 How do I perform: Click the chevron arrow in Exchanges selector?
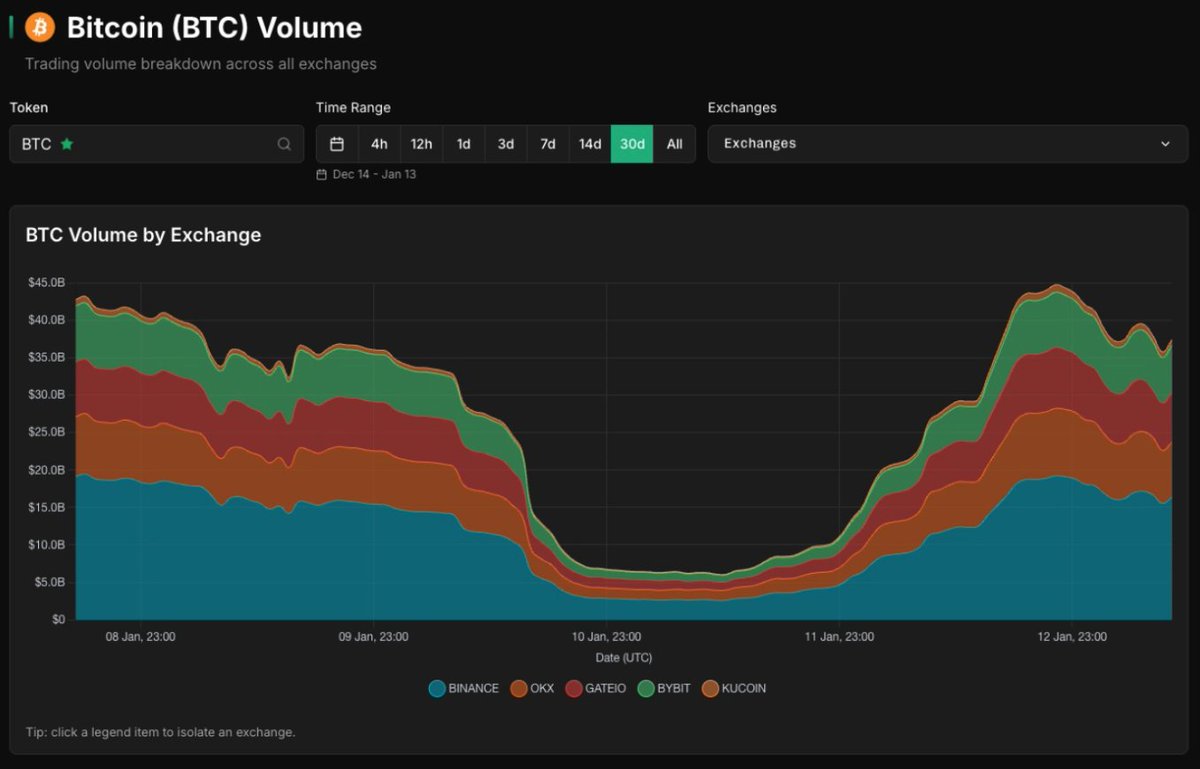[1165, 144]
